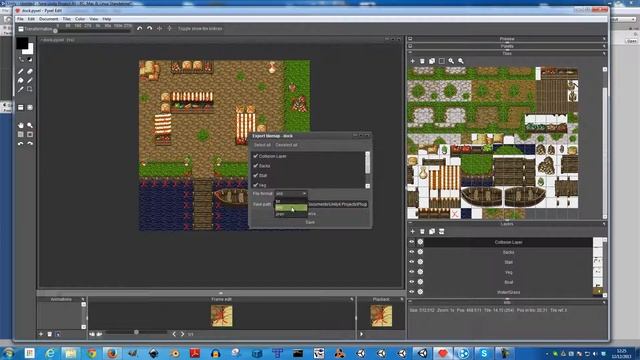Click the transformation angle slider handle
This screenshot has width=640, height=360.
pyautogui.click(x=56, y=31)
